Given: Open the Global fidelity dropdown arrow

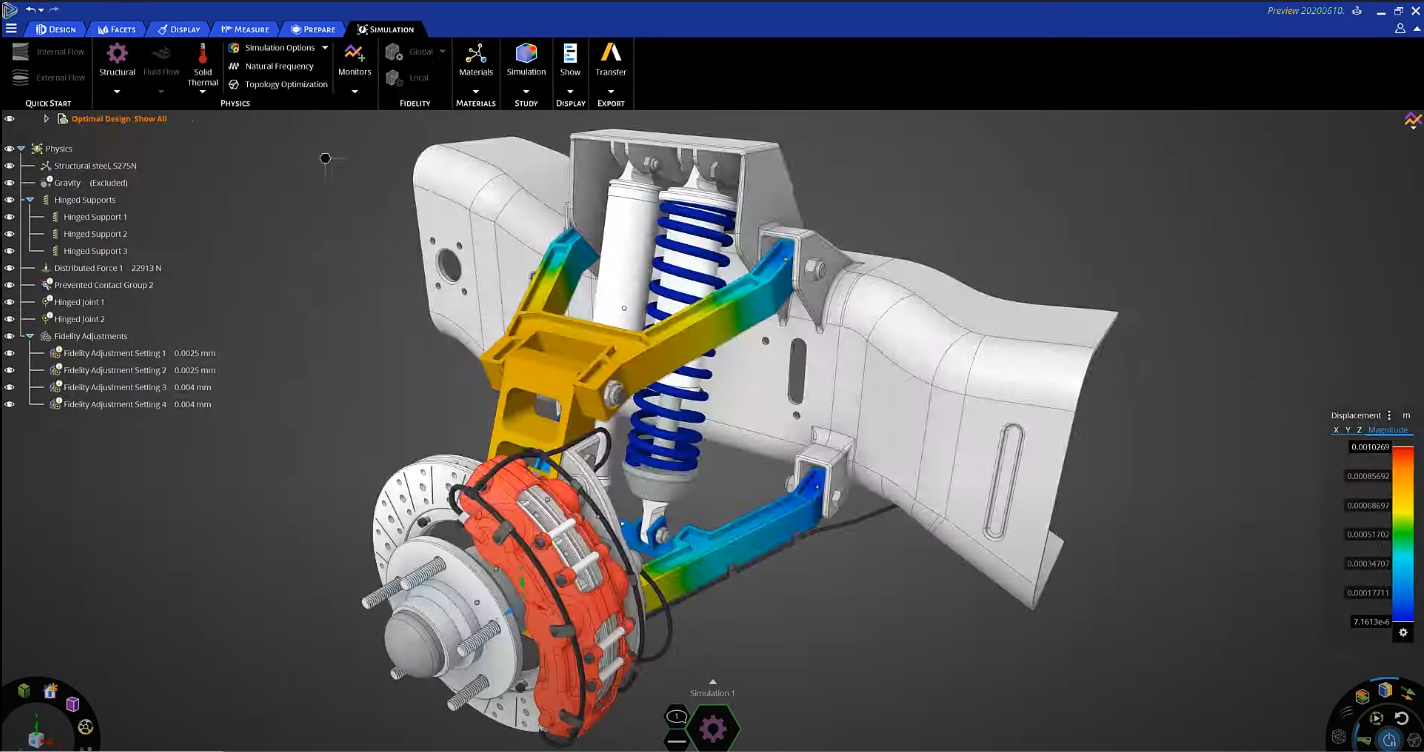Looking at the screenshot, I should coord(442,52).
